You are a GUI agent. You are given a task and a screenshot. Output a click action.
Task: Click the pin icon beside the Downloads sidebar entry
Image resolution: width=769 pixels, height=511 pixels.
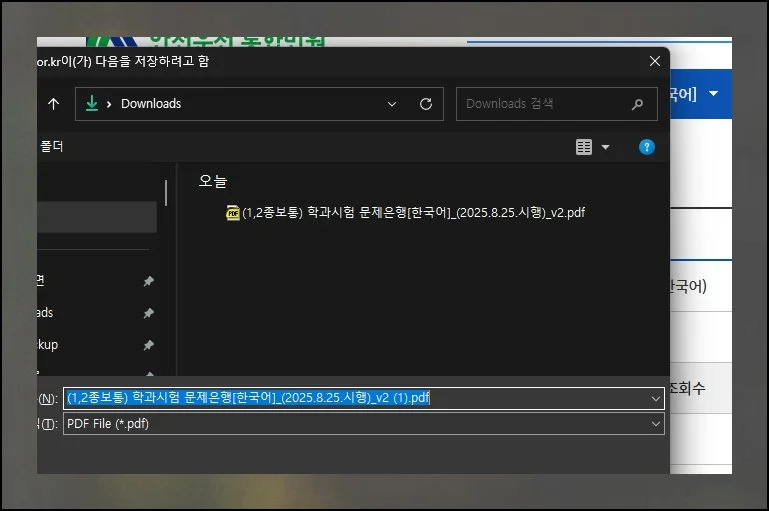click(x=148, y=313)
